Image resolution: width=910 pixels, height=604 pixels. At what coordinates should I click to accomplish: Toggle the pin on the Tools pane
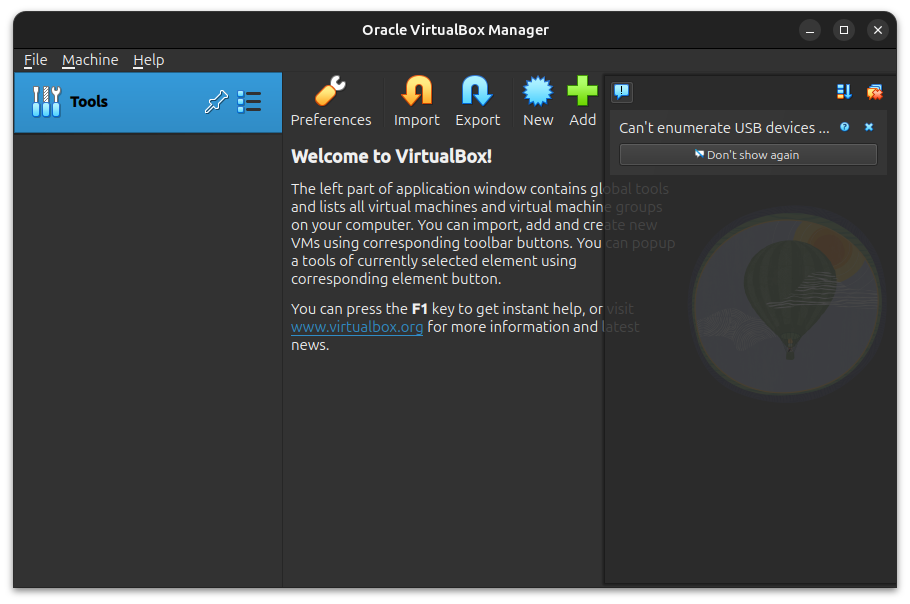(215, 101)
